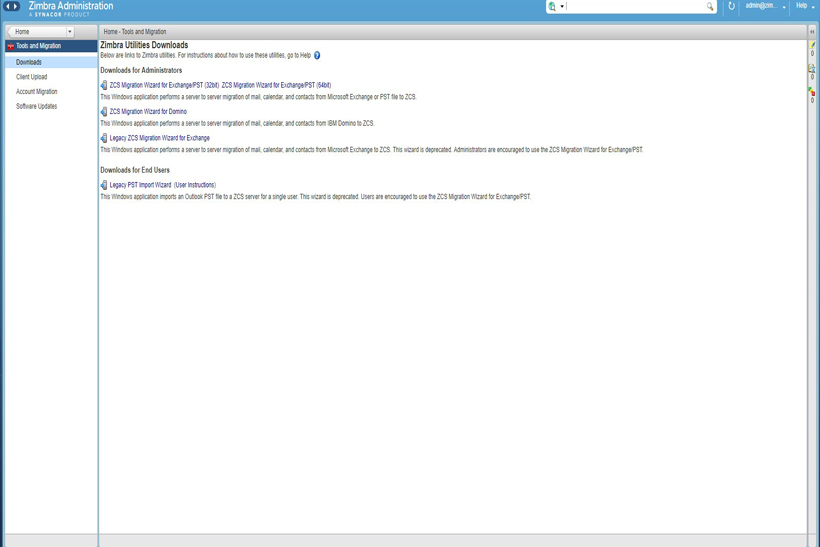The height and width of the screenshot is (547, 820).
Task: Click the Home back button in navigation
Action: [37, 32]
